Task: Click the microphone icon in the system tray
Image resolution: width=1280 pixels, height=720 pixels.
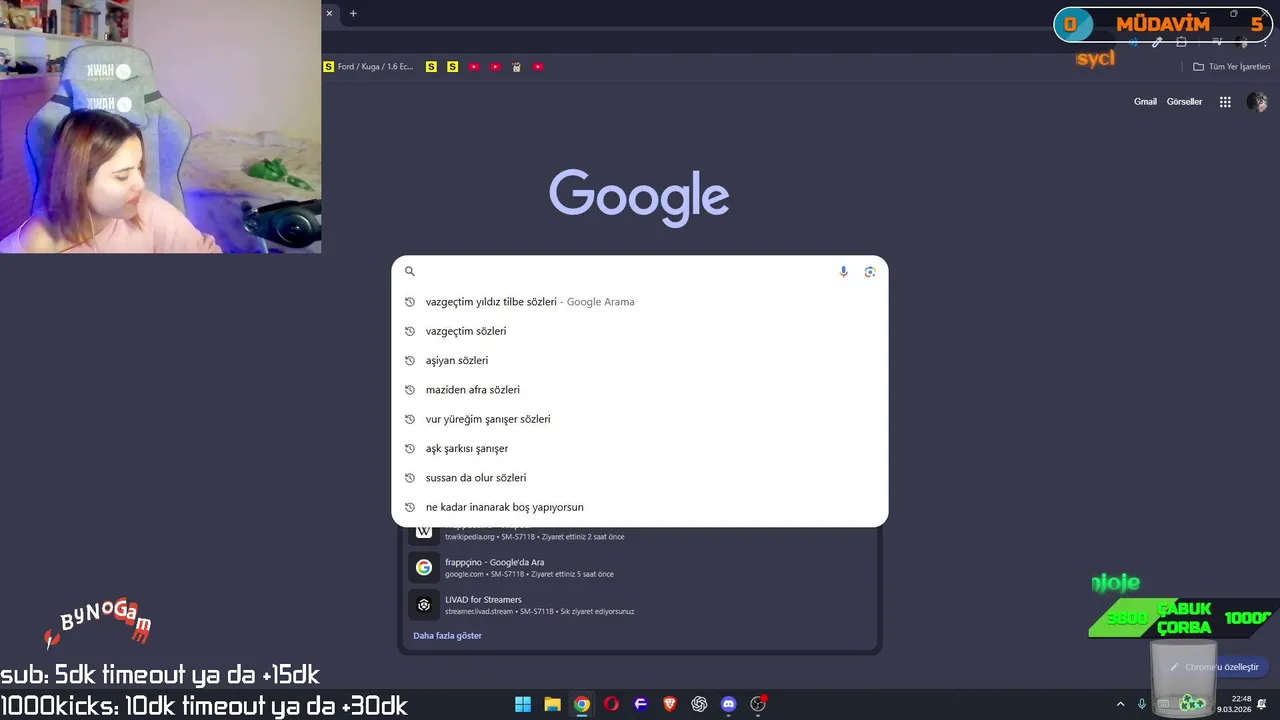Action: 1142,704
